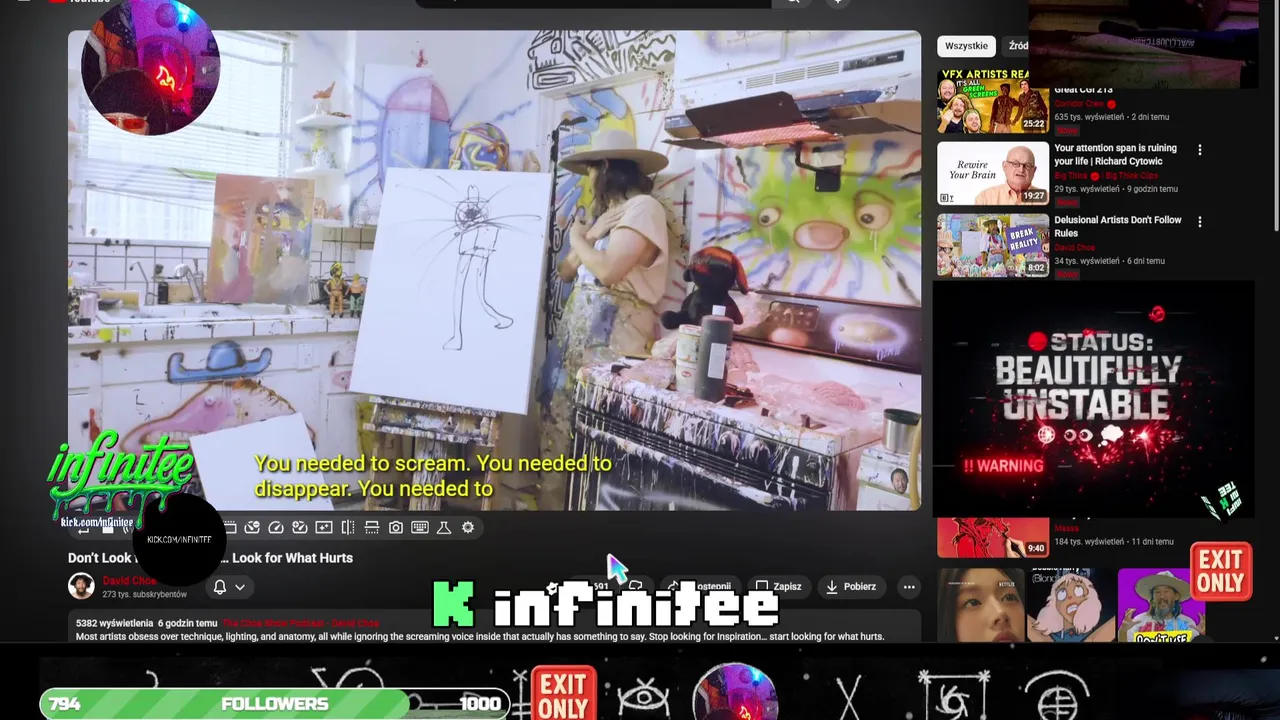Open extension settings with the gear icon
The height and width of the screenshot is (720, 1280).
coord(468,527)
